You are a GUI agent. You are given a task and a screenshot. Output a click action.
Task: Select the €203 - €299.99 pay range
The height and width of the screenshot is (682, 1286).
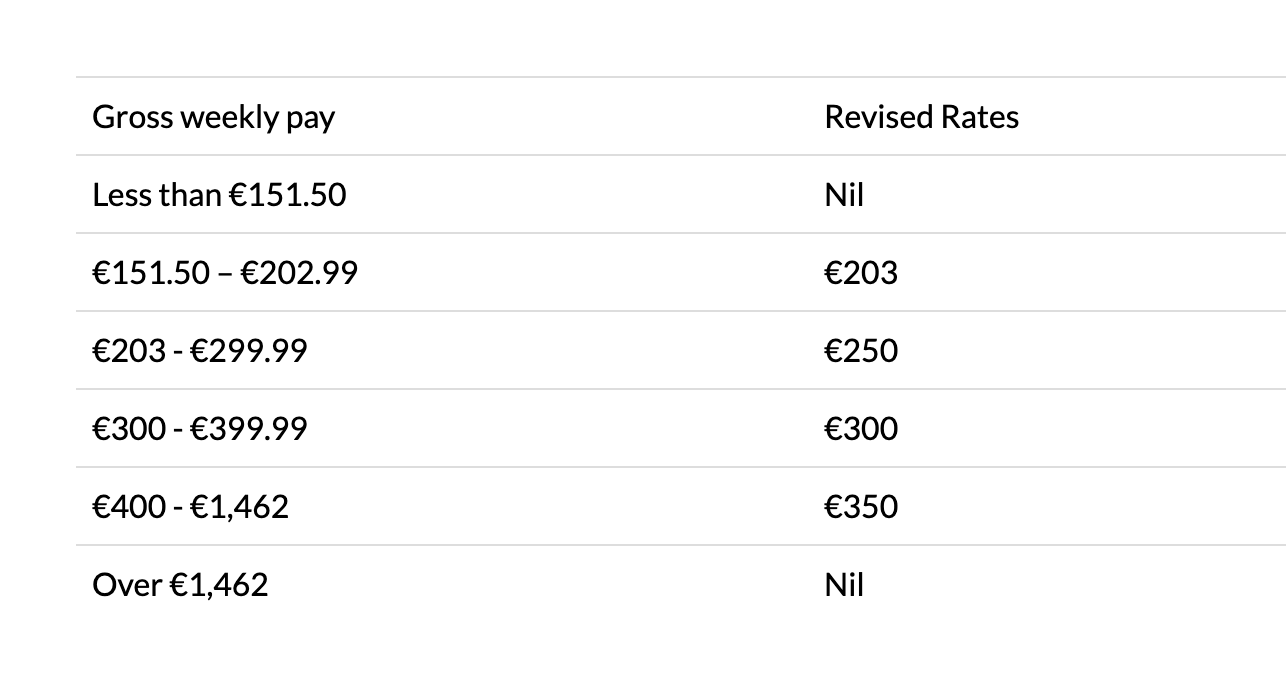(200, 350)
